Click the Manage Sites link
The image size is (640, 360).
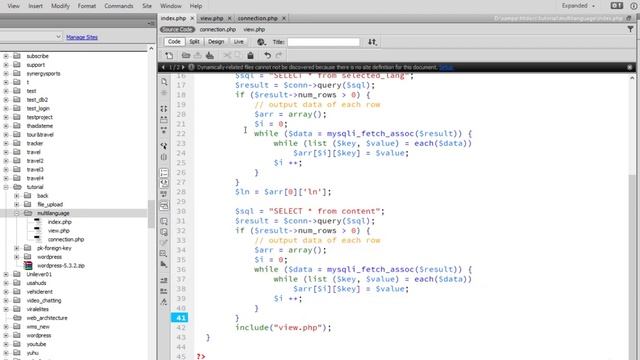[x=82, y=37]
